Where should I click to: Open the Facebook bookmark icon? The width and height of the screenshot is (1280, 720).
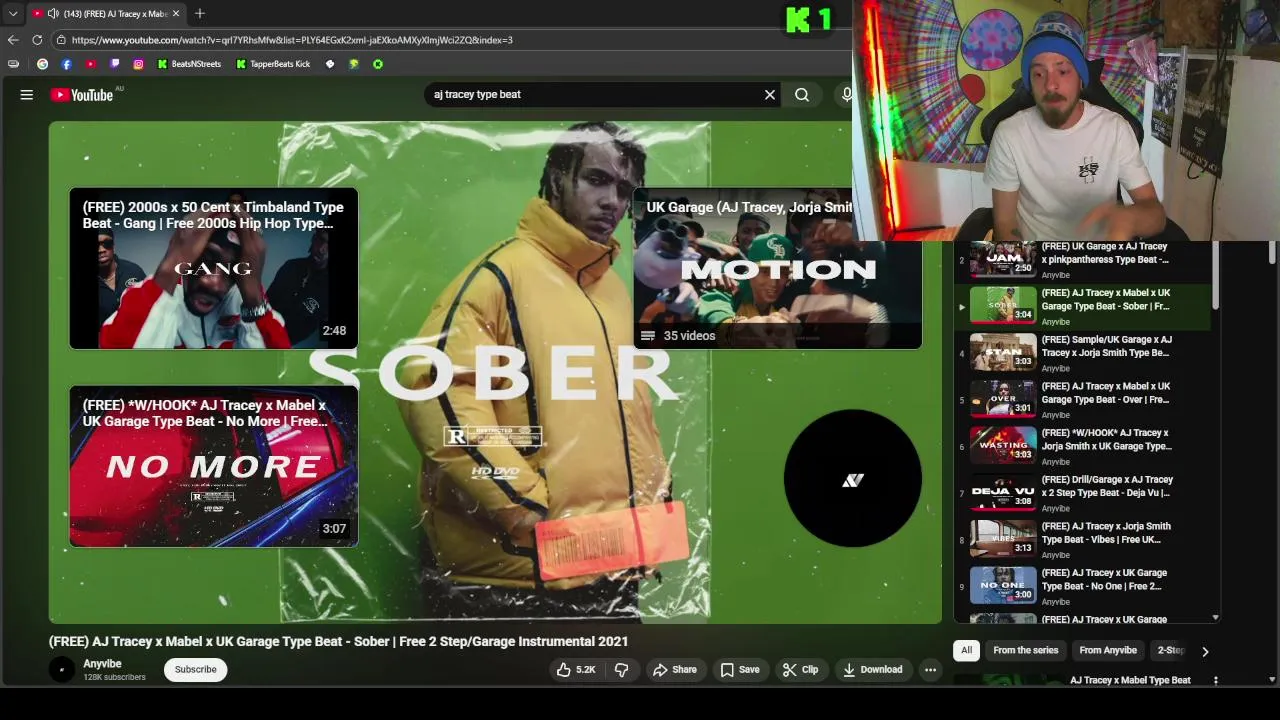click(66, 64)
